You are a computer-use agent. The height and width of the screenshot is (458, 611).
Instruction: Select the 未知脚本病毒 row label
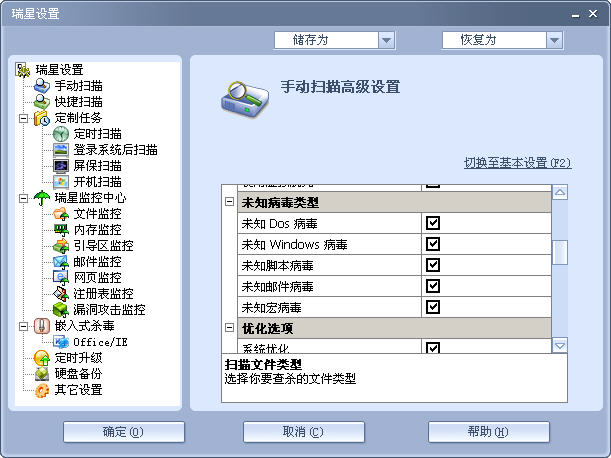[277, 265]
